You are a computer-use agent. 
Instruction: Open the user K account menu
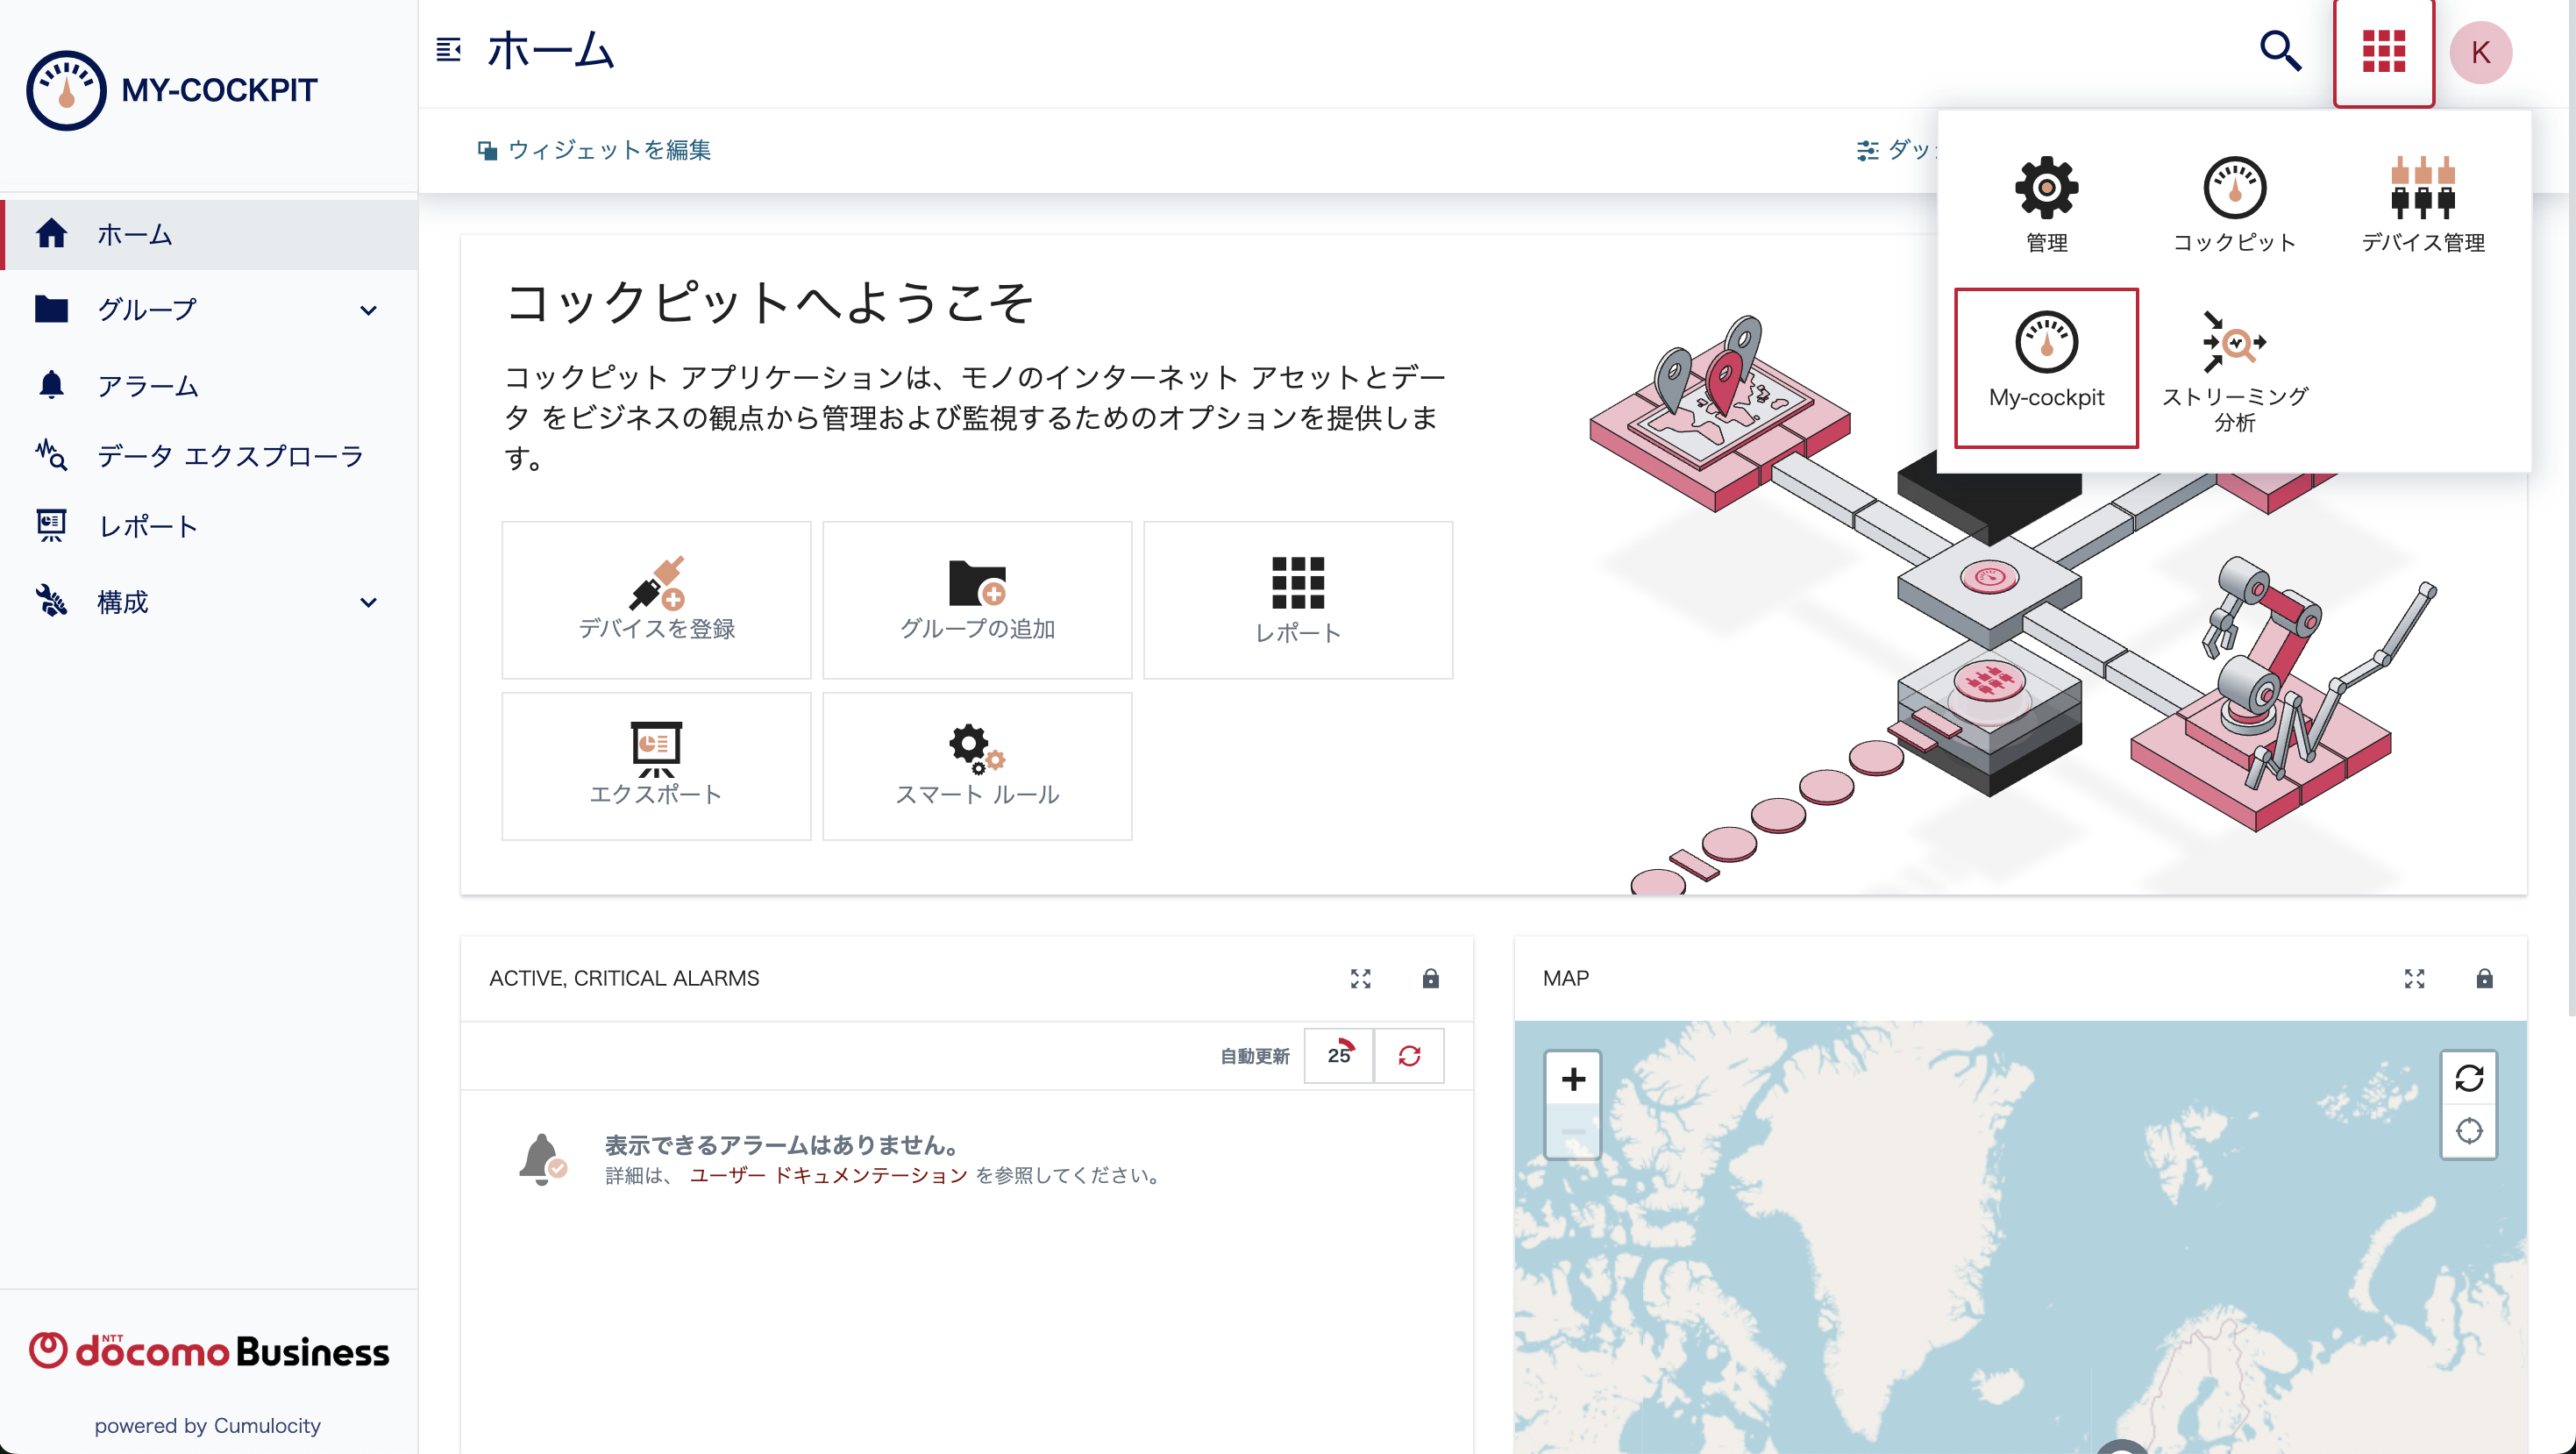(2480, 52)
